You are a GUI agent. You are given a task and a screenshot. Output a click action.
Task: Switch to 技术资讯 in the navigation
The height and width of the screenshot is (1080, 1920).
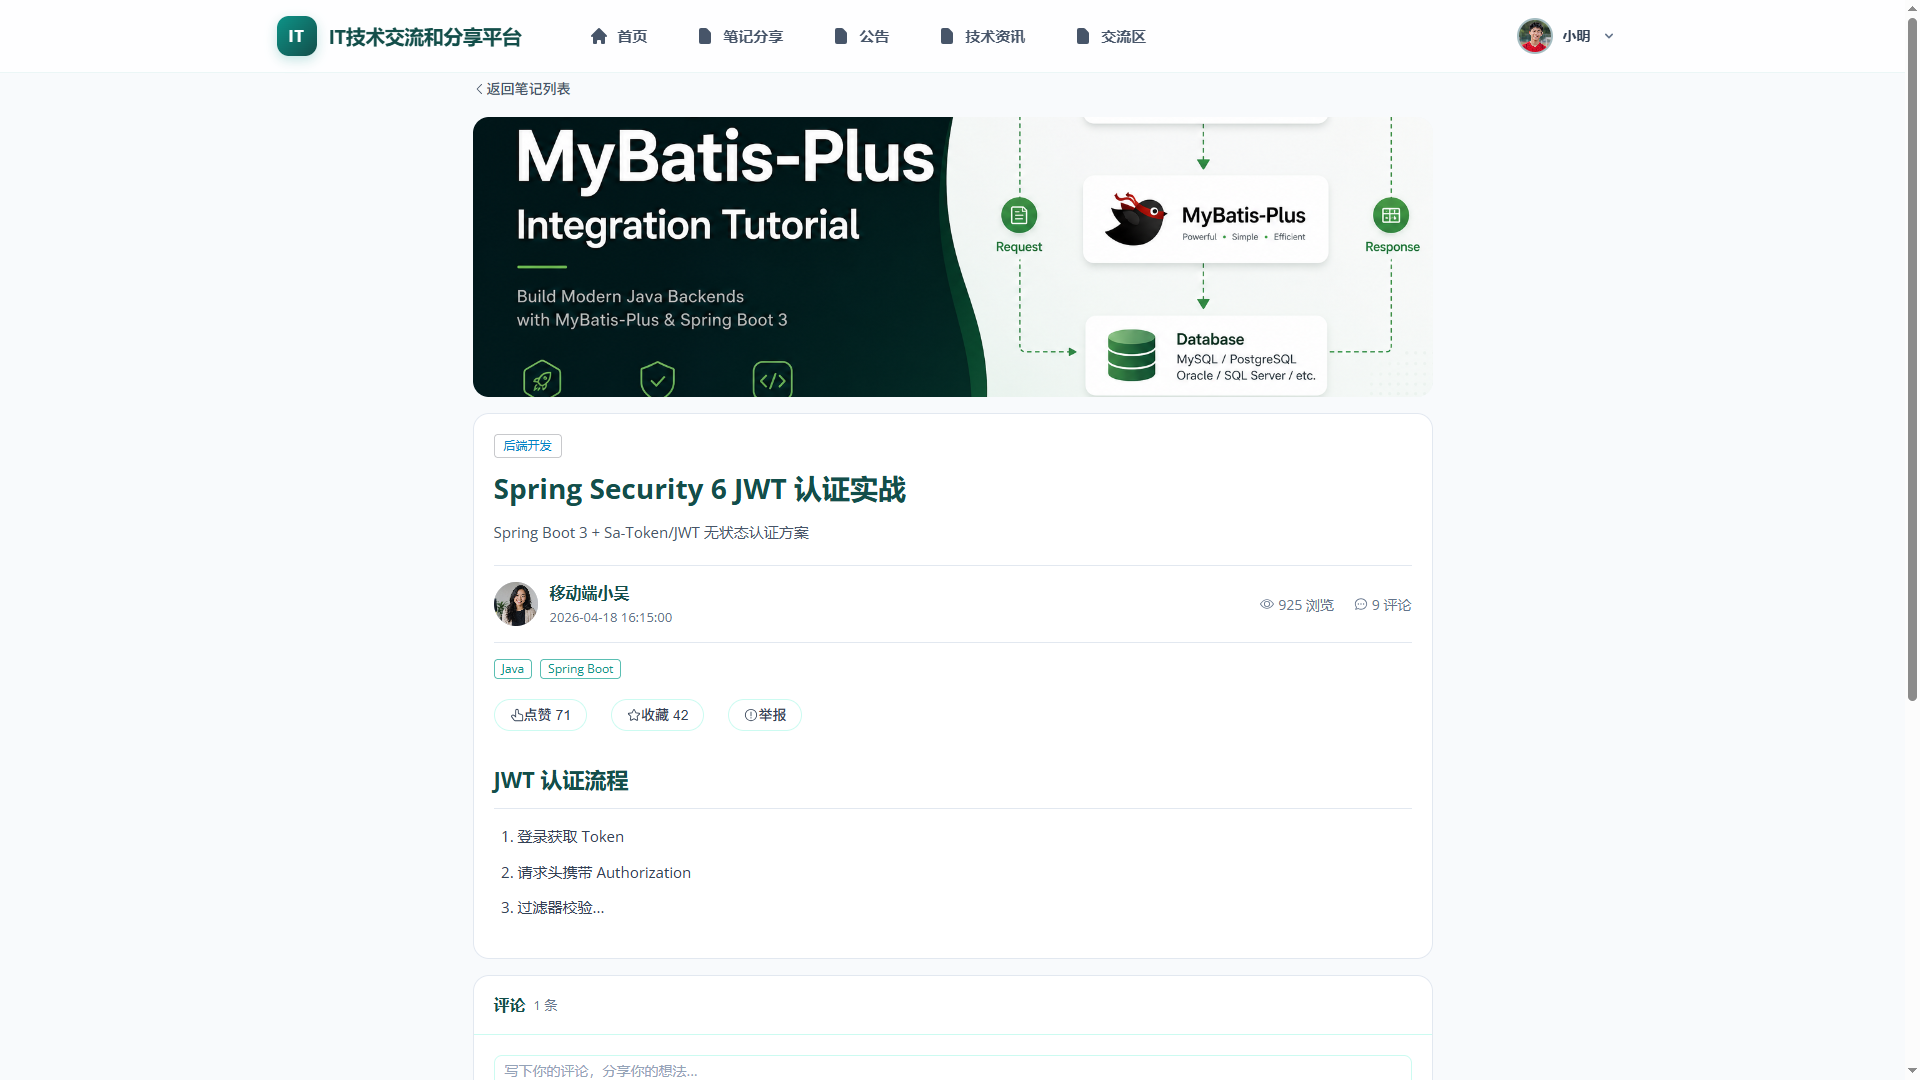click(x=983, y=36)
